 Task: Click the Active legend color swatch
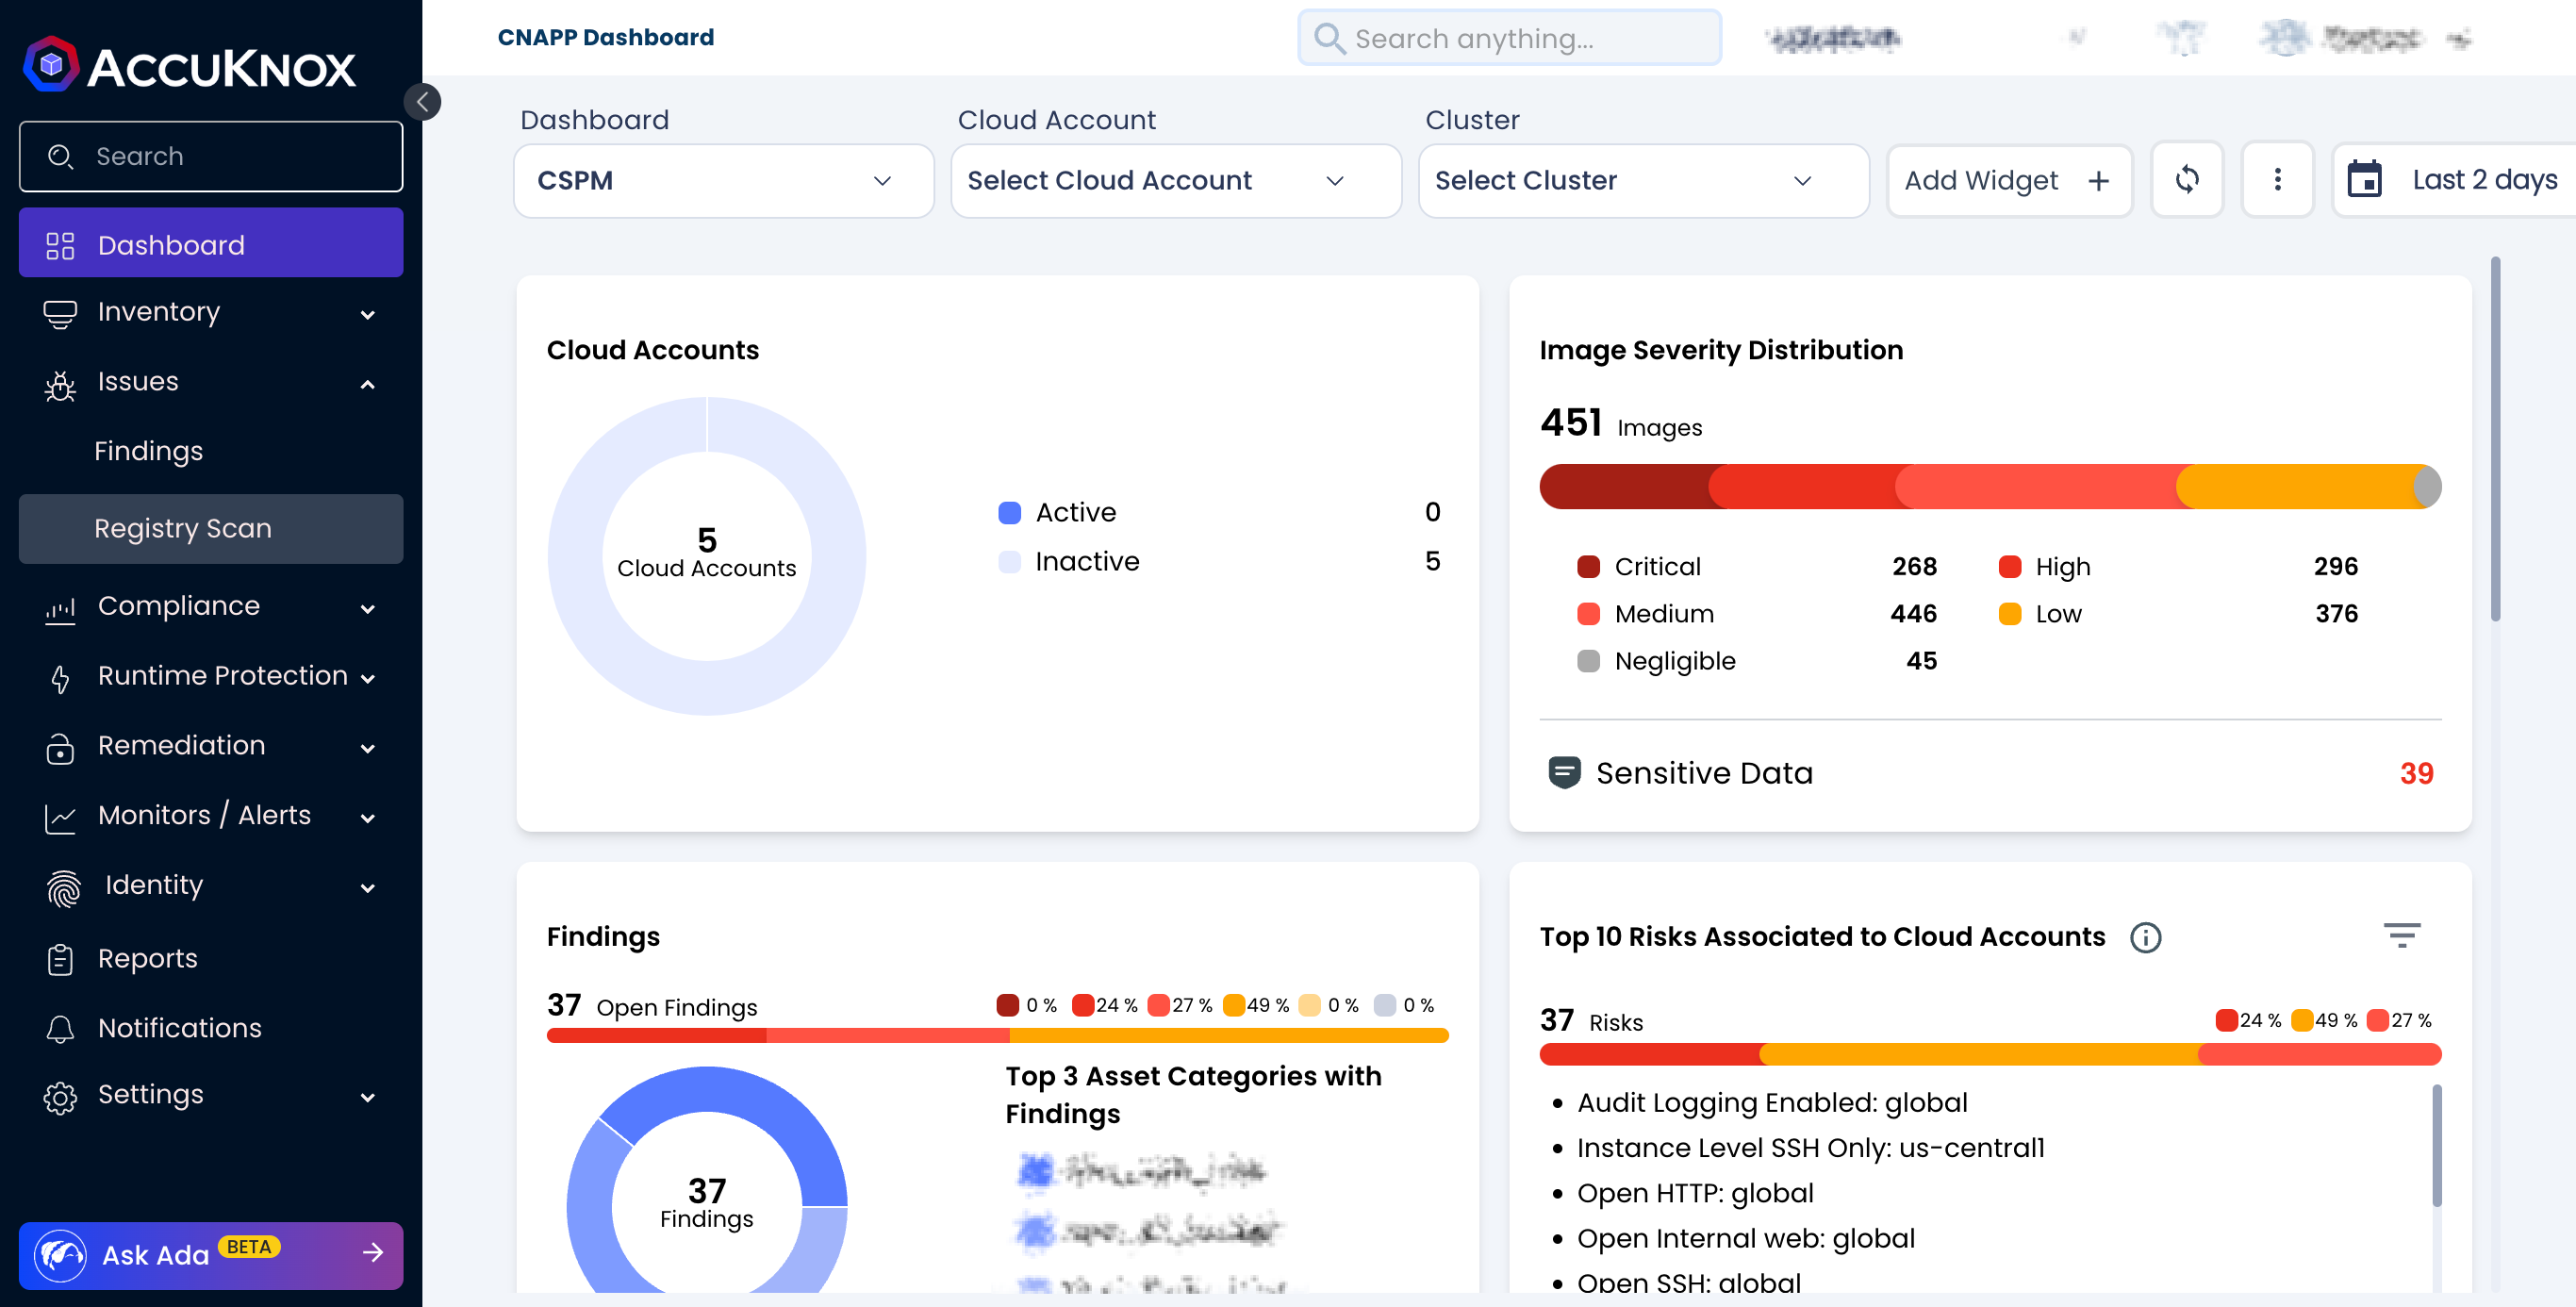pyautogui.click(x=1010, y=512)
